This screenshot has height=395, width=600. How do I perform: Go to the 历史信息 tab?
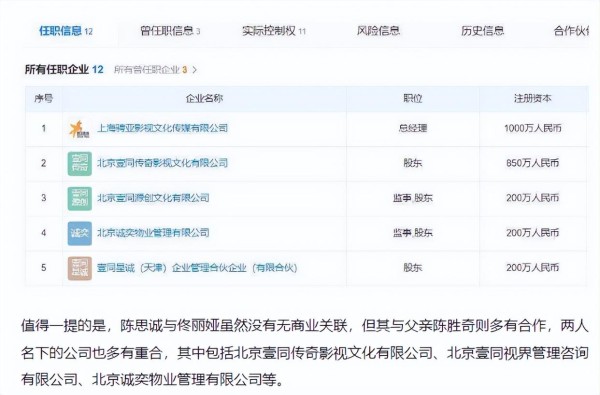(483, 31)
